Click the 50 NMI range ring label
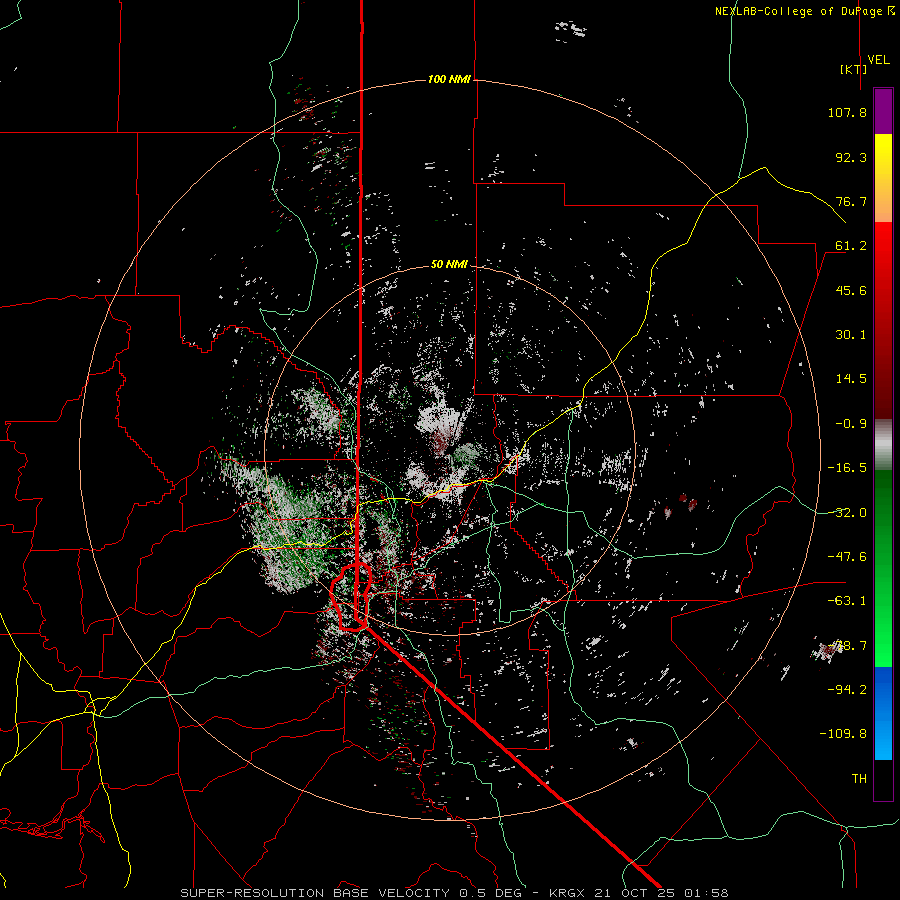900x900 pixels. (449, 264)
